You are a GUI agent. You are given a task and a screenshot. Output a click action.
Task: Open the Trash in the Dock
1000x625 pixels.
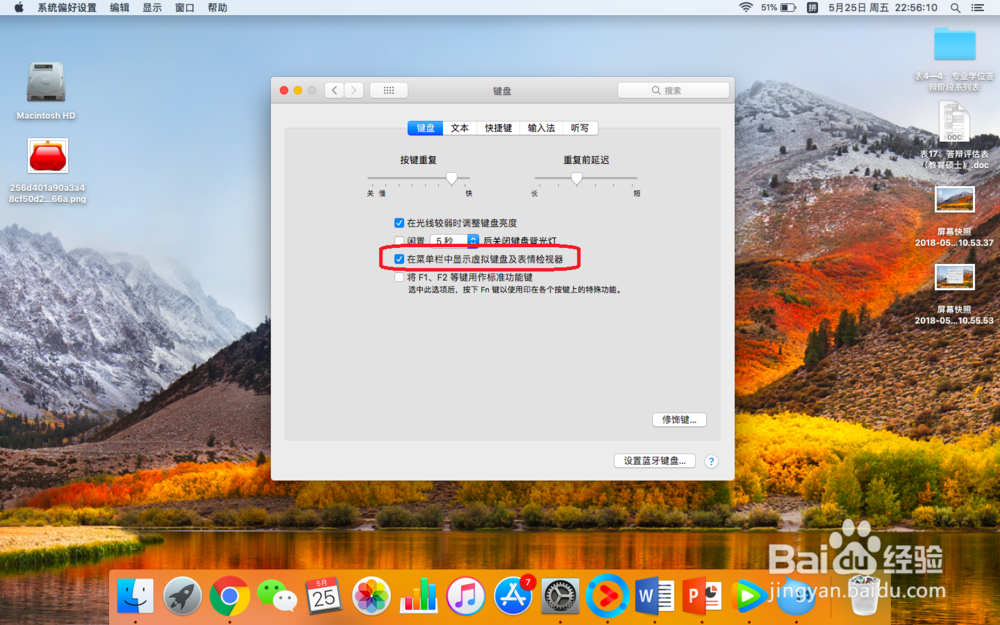pyautogui.click(x=865, y=595)
